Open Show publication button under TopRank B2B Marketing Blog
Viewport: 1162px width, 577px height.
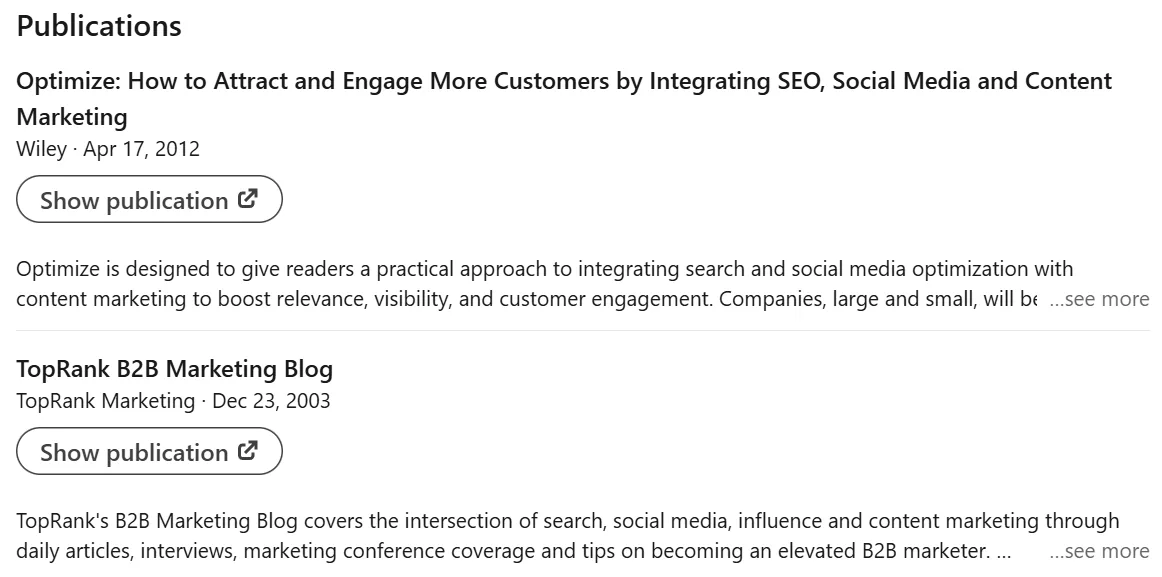(x=149, y=451)
